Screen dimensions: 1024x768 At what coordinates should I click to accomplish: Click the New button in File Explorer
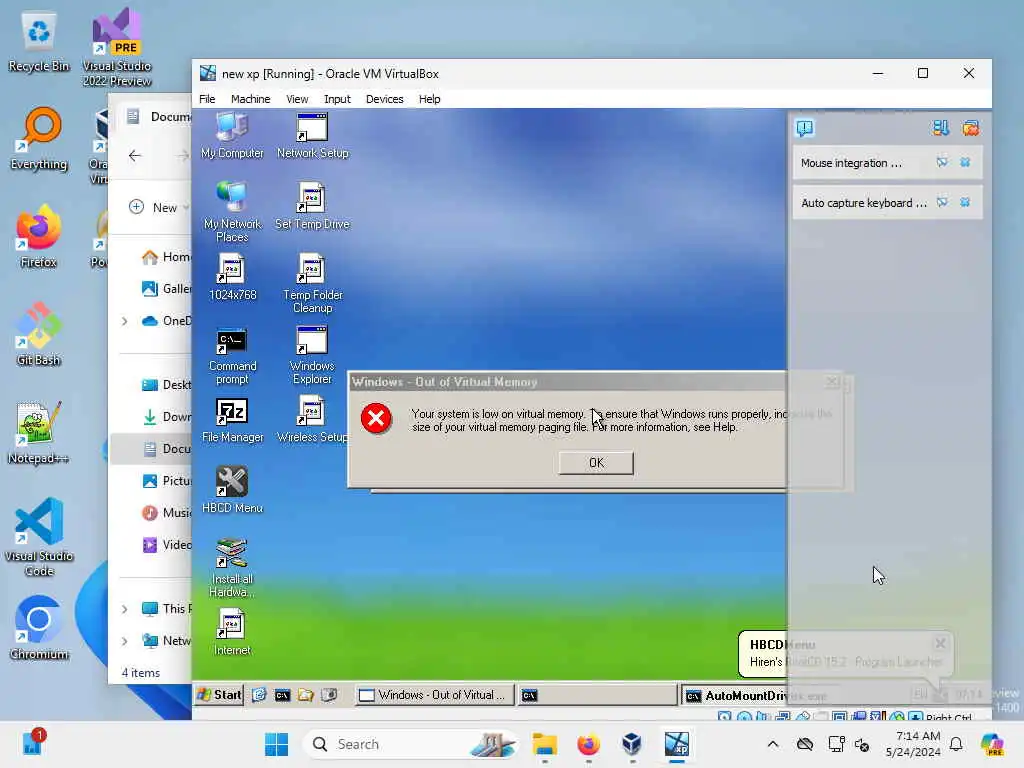point(157,208)
